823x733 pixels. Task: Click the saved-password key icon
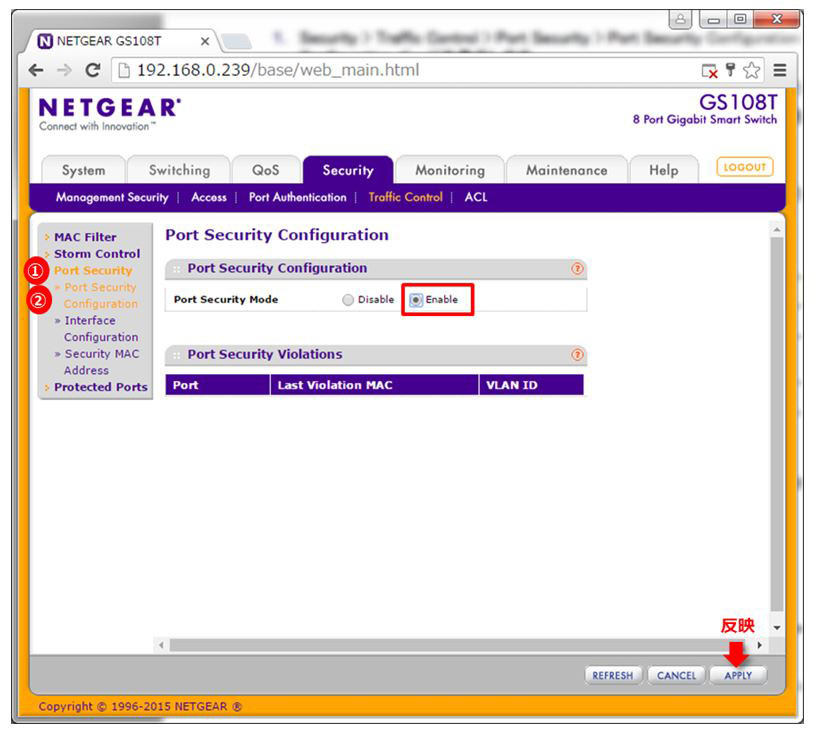point(730,69)
